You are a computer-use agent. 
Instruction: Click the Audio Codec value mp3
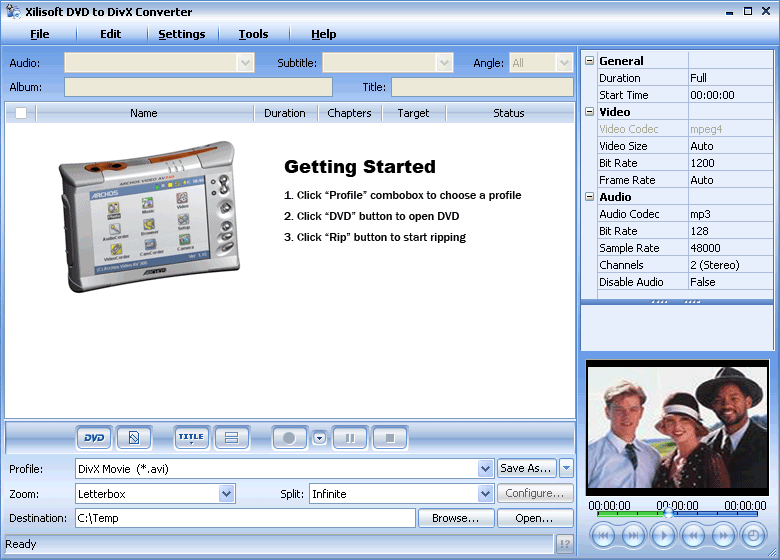(x=700, y=214)
